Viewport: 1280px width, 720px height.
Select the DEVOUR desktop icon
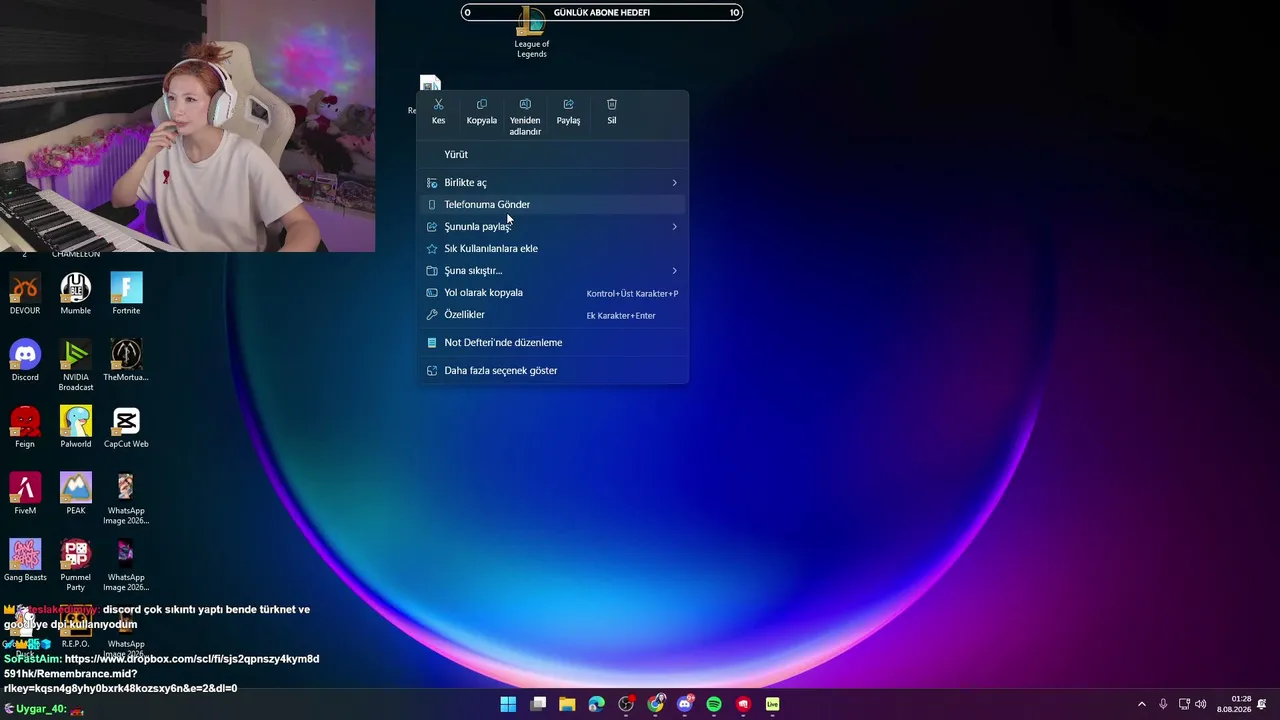(25, 294)
